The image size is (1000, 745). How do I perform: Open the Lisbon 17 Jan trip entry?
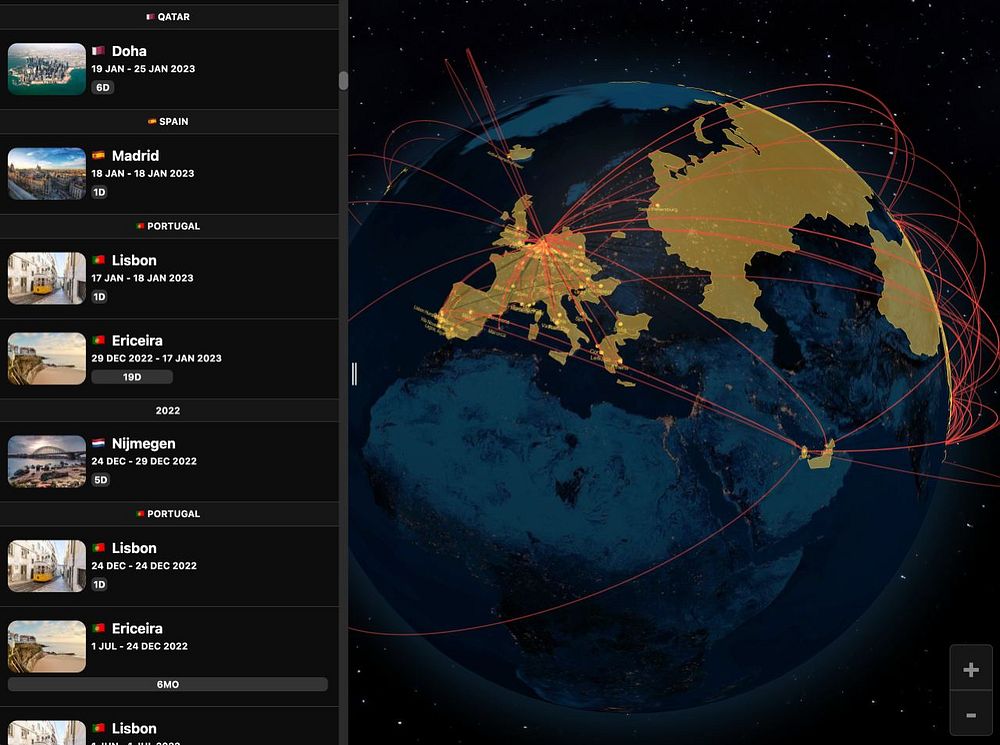coord(169,278)
